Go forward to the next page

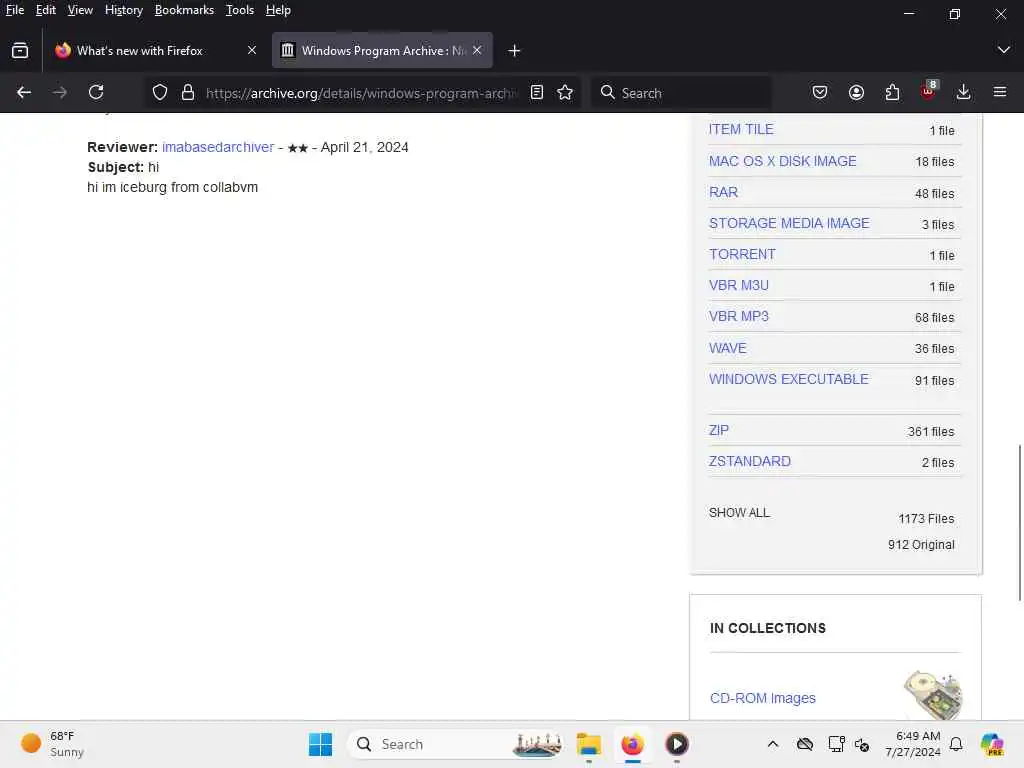pos(60,93)
